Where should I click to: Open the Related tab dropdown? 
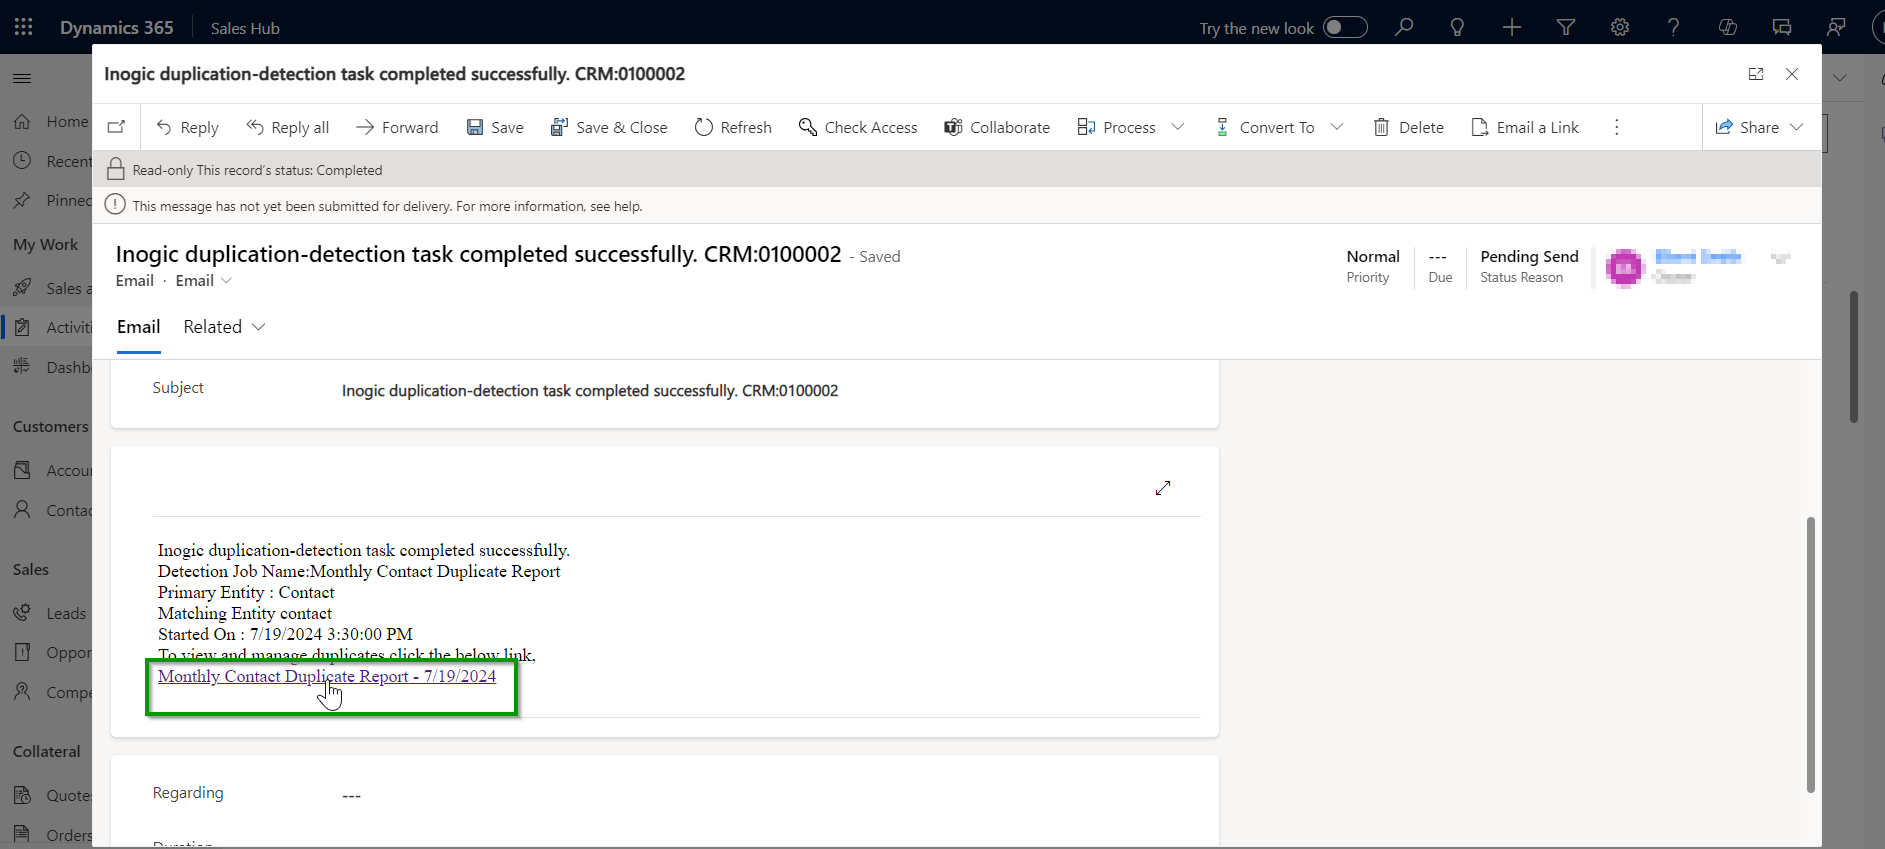(x=224, y=327)
